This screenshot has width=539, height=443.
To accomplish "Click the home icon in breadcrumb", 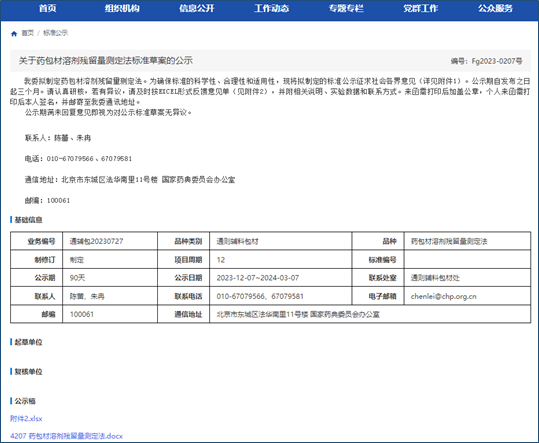I will click(x=14, y=33).
